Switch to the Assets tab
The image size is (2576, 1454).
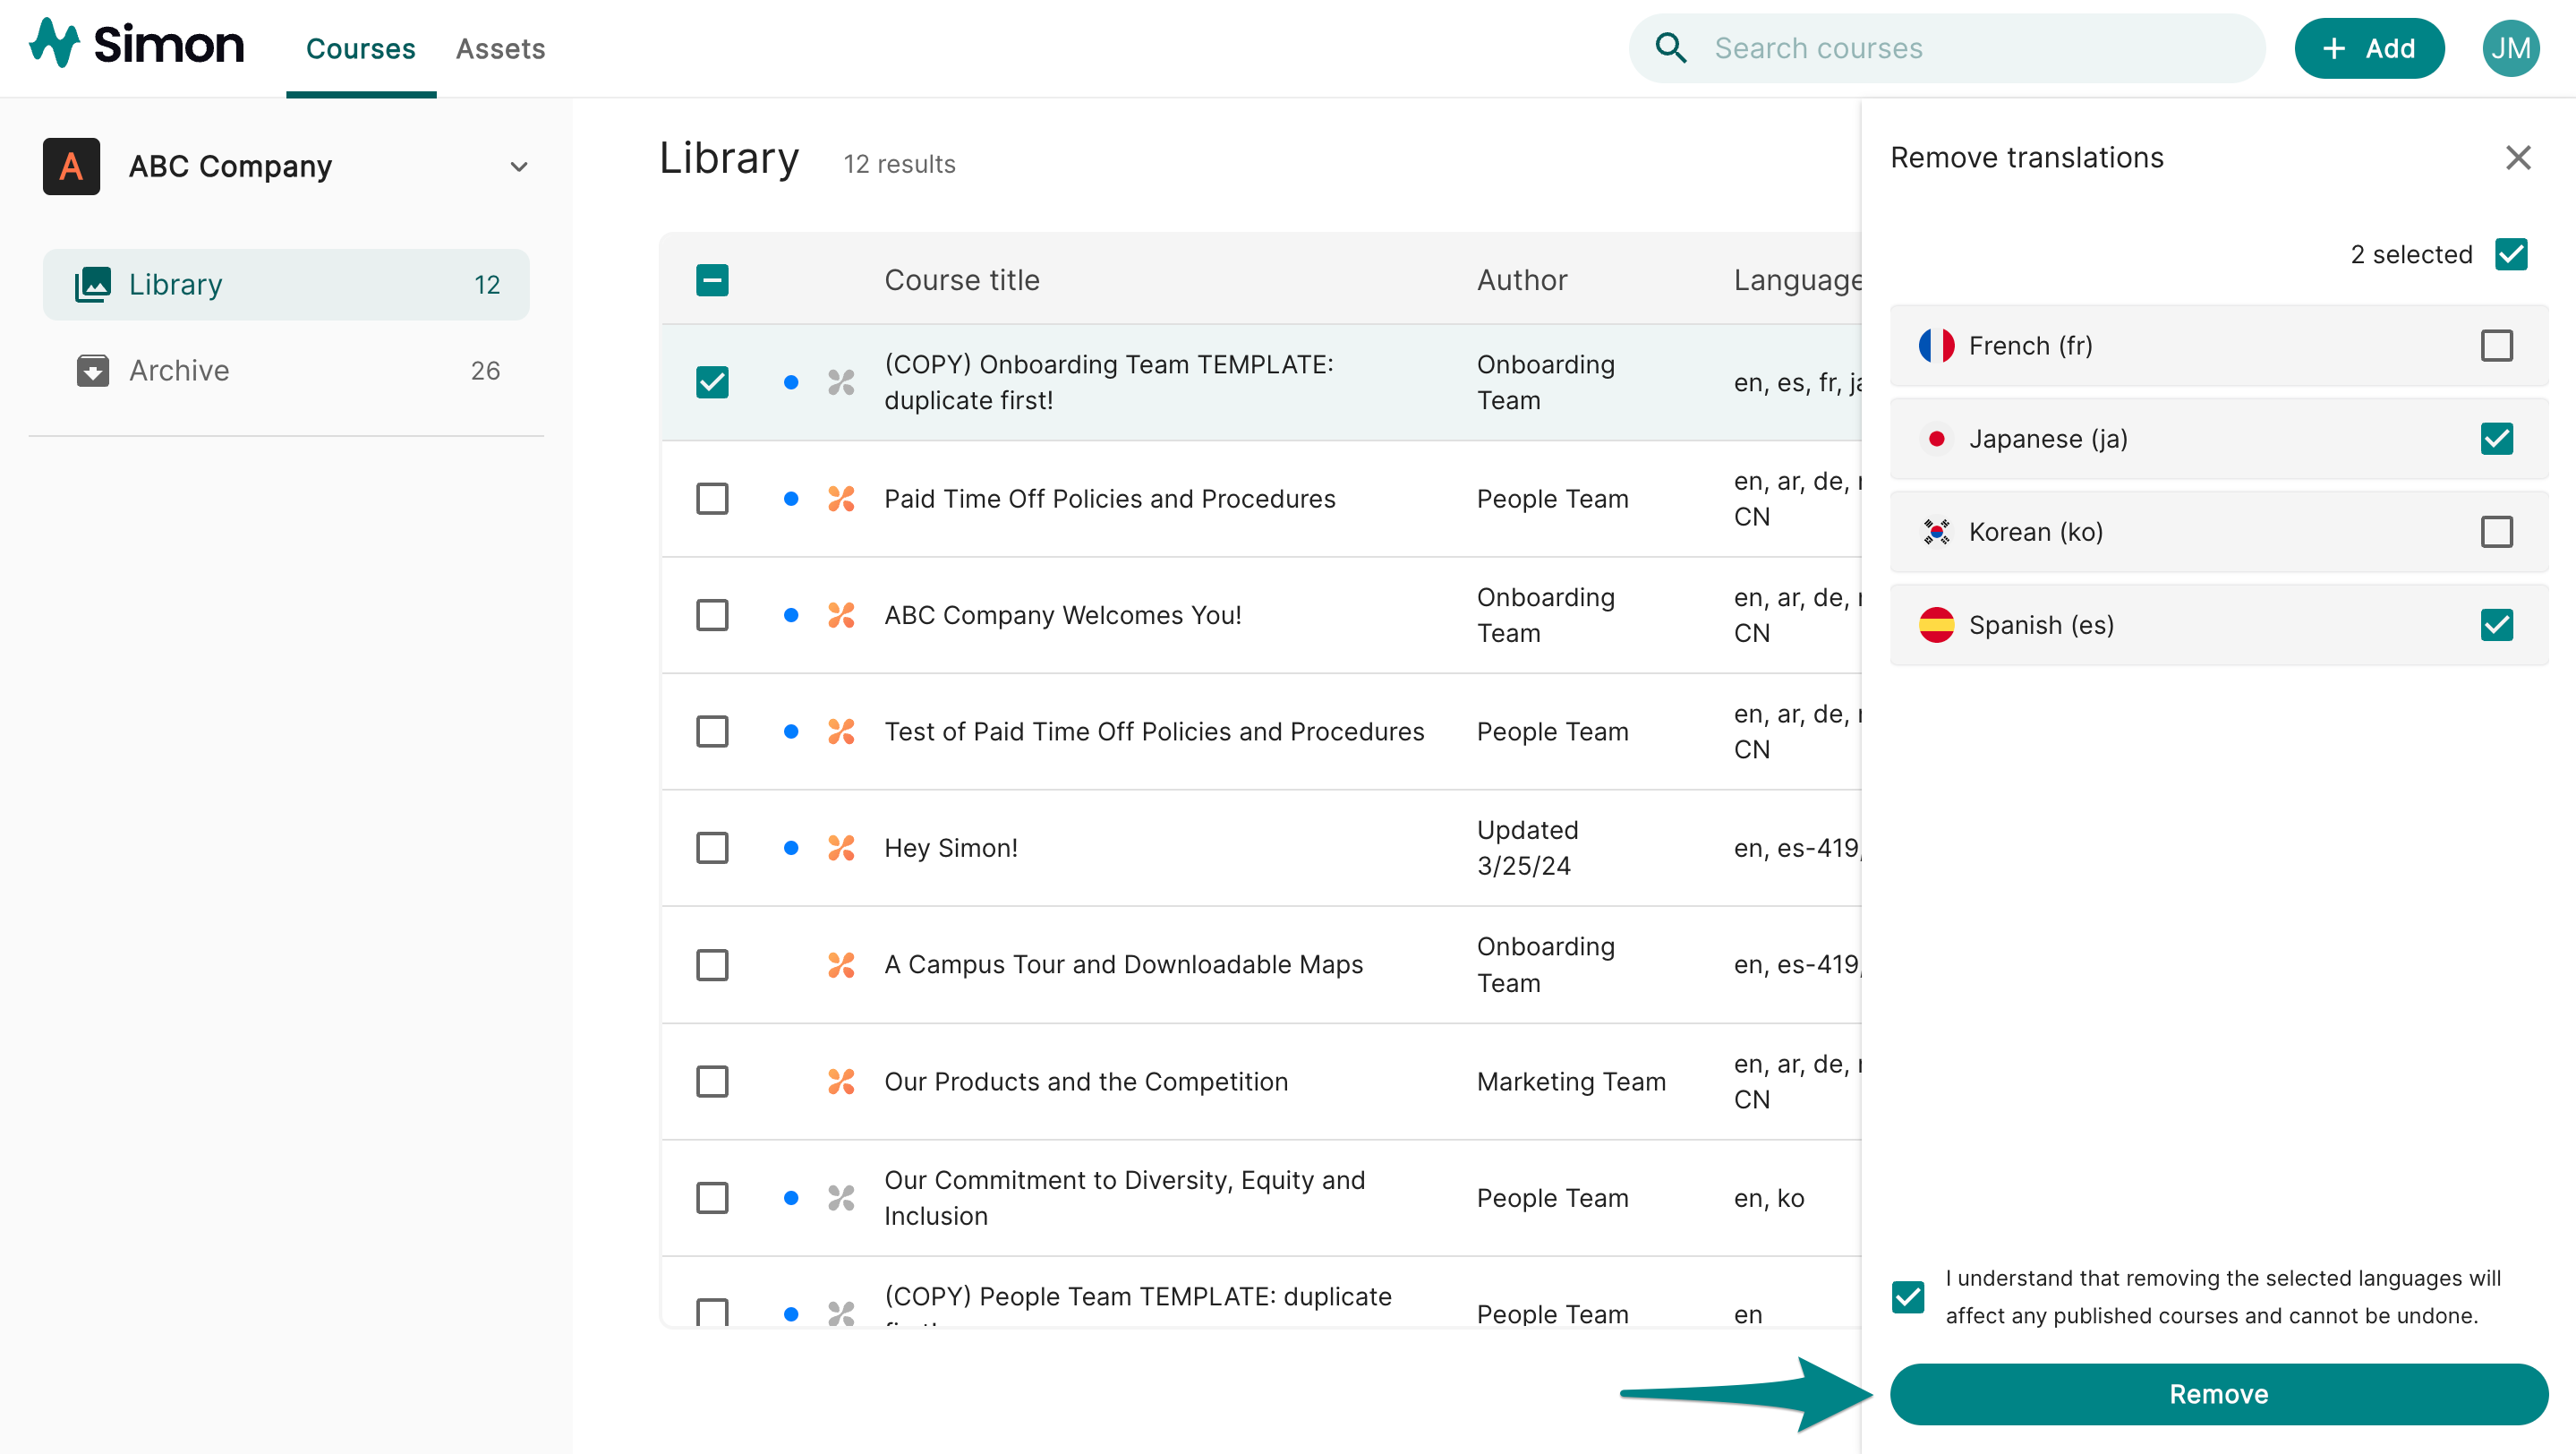pos(500,48)
